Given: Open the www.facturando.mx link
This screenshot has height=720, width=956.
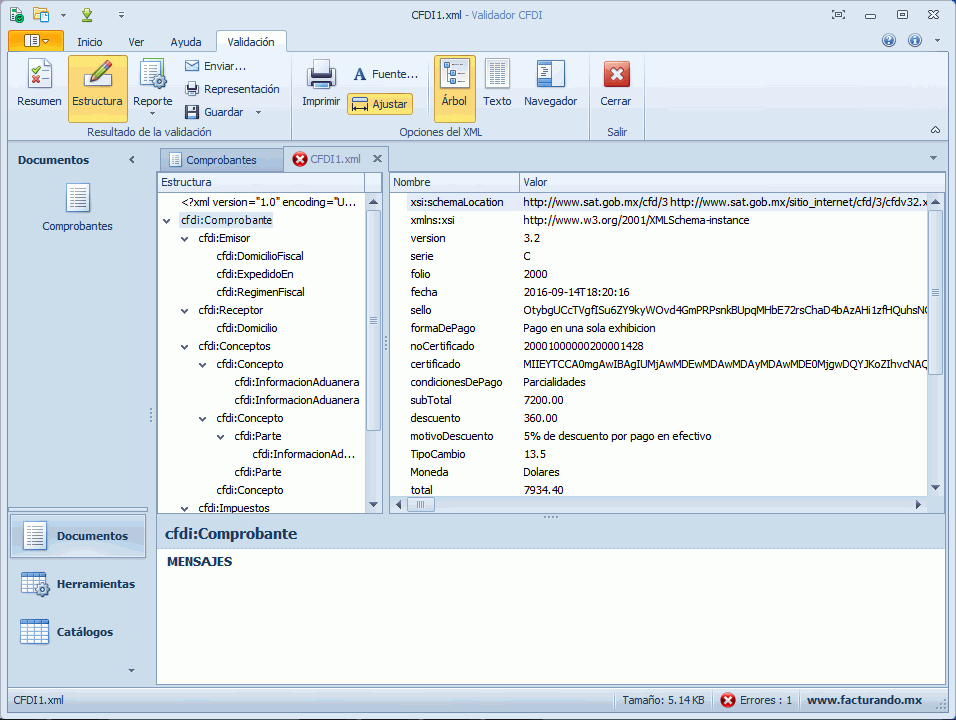Looking at the screenshot, I should coord(864,700).
